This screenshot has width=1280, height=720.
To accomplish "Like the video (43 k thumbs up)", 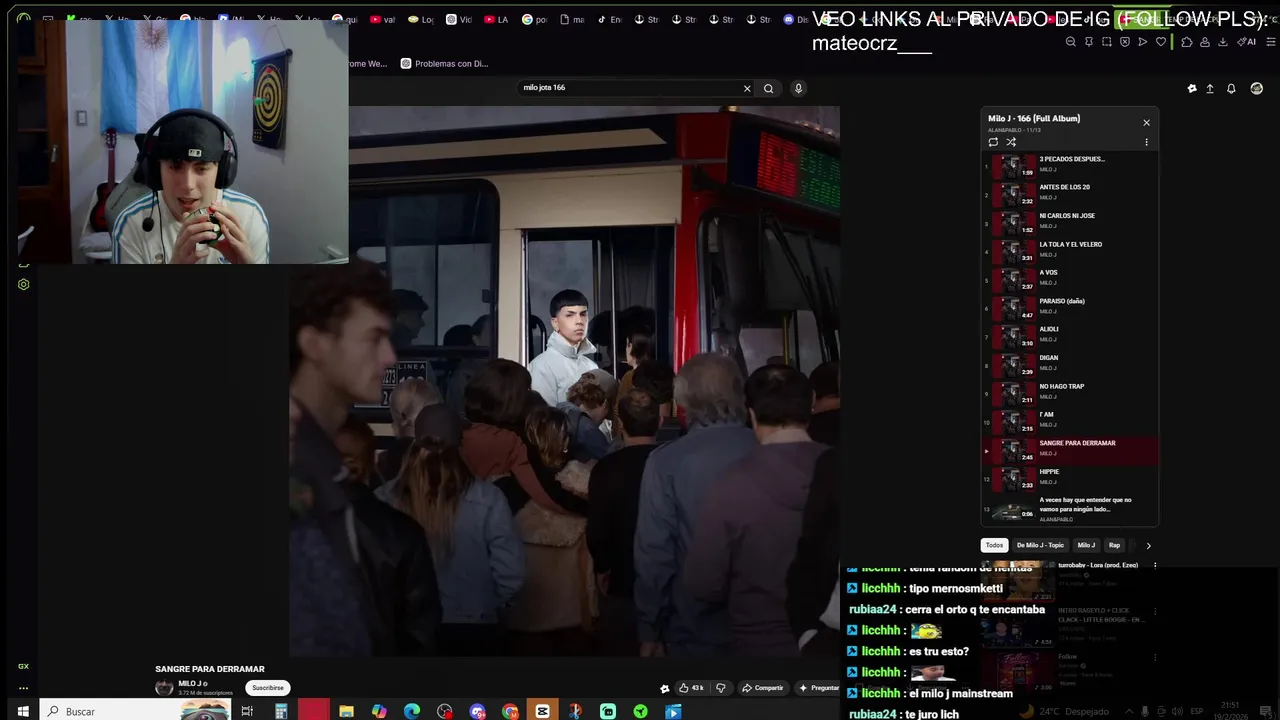I will pos(690,688).
